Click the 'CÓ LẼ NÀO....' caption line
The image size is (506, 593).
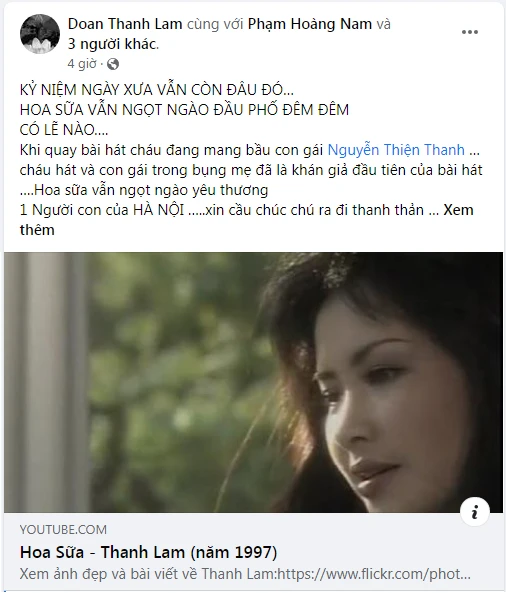[x=64, y=130]
